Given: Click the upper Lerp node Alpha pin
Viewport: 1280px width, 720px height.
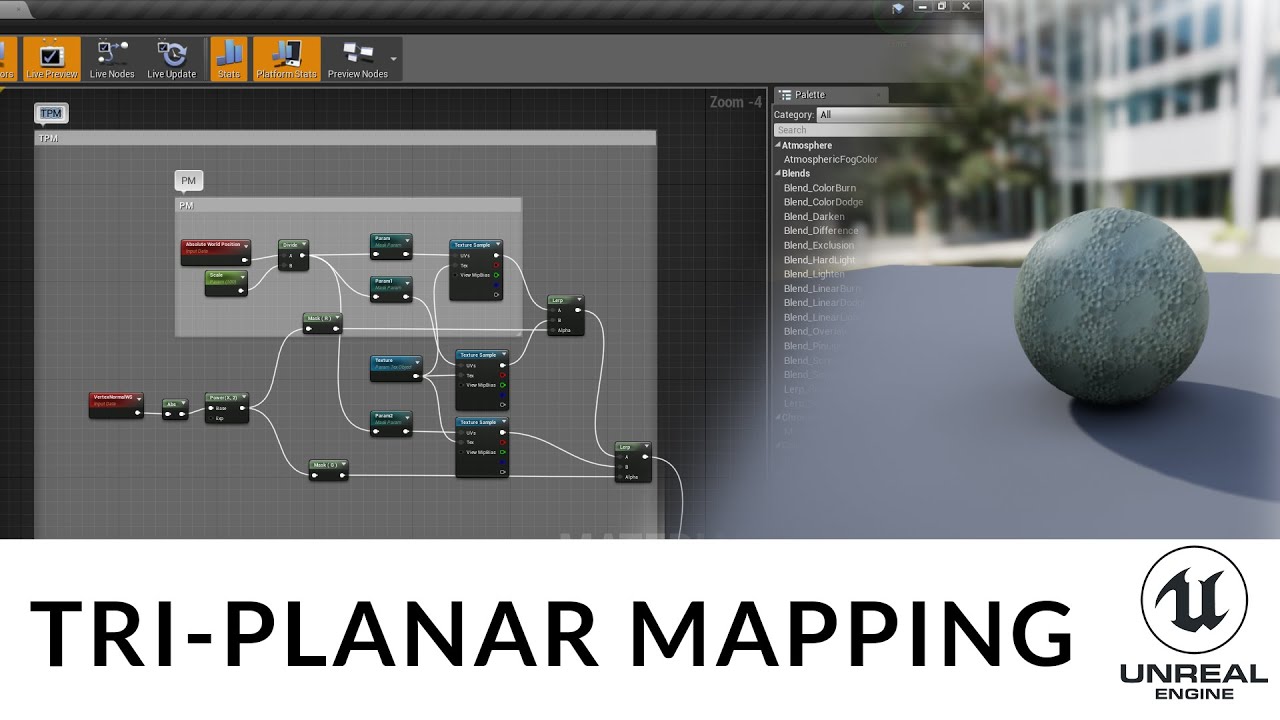Looking at the screenshot, I should (x=553, y=330).
